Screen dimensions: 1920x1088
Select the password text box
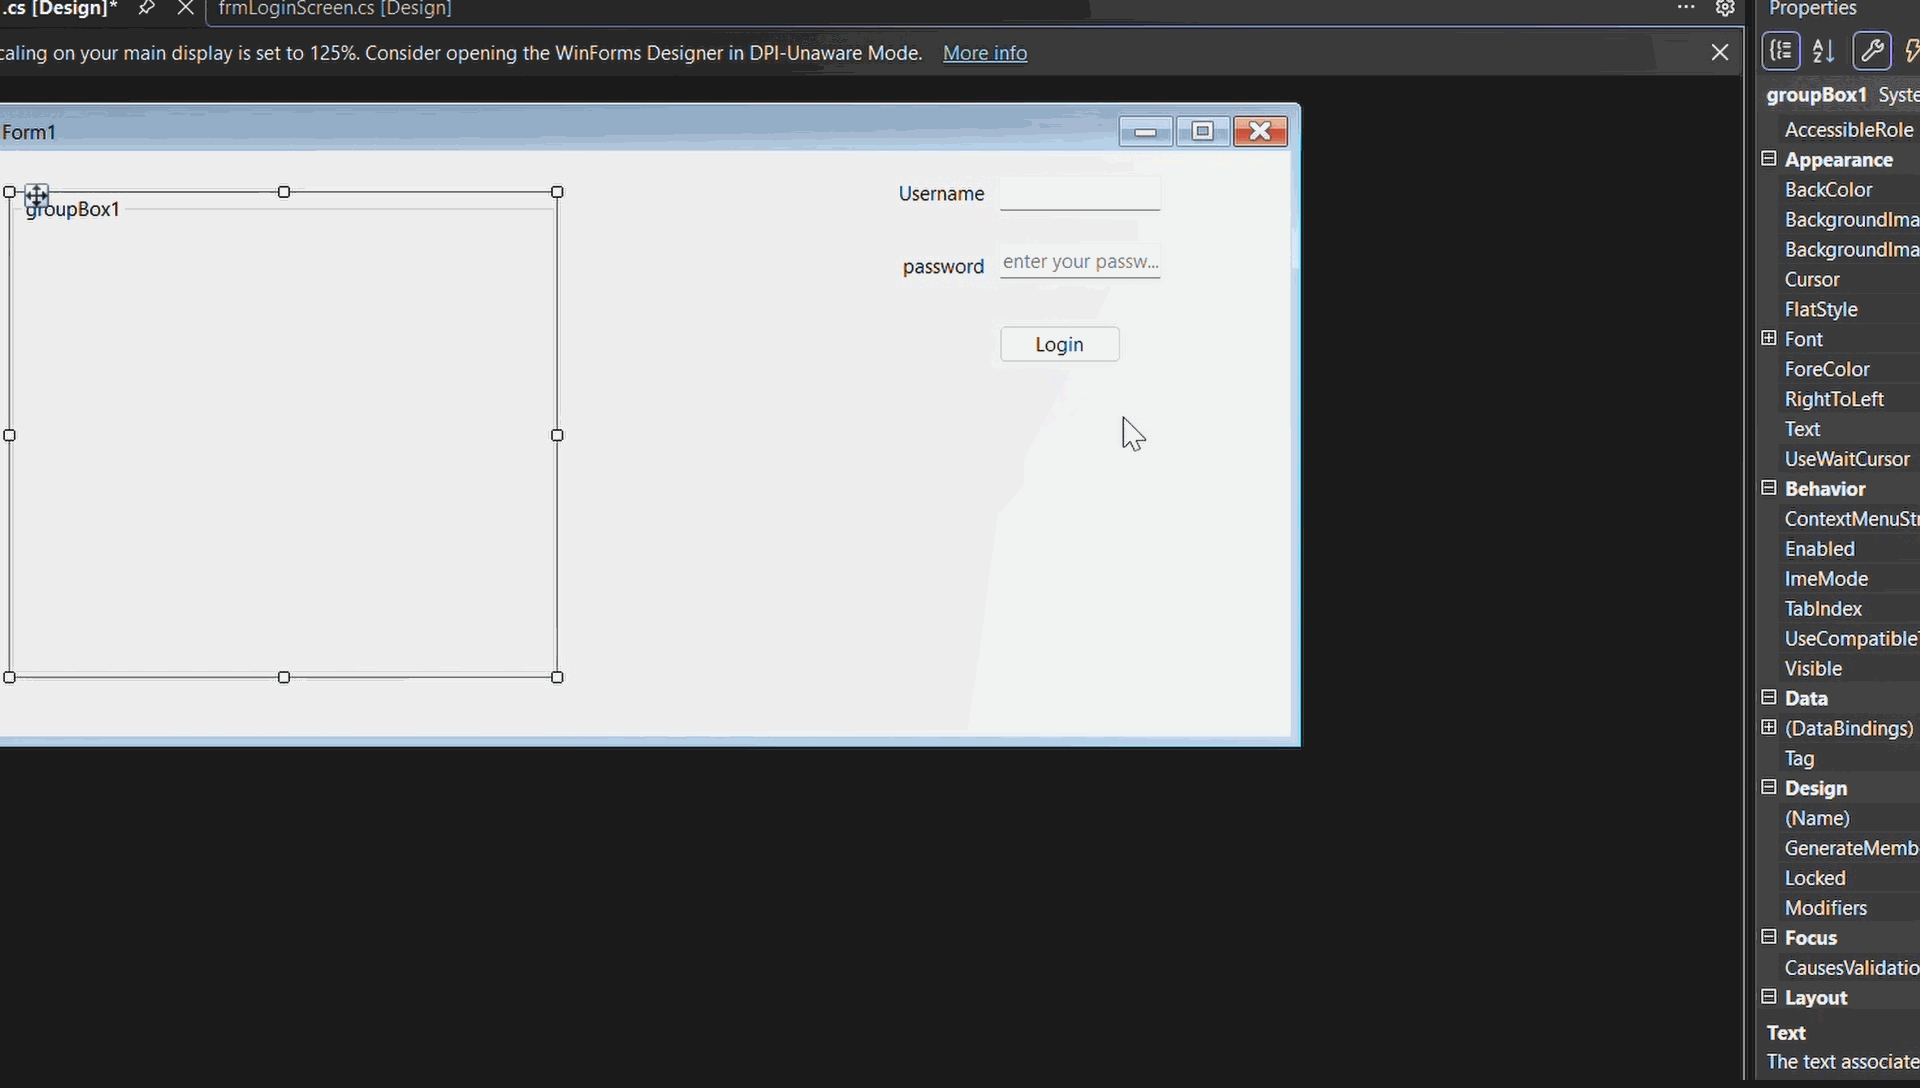click(x=1080, y=262)
